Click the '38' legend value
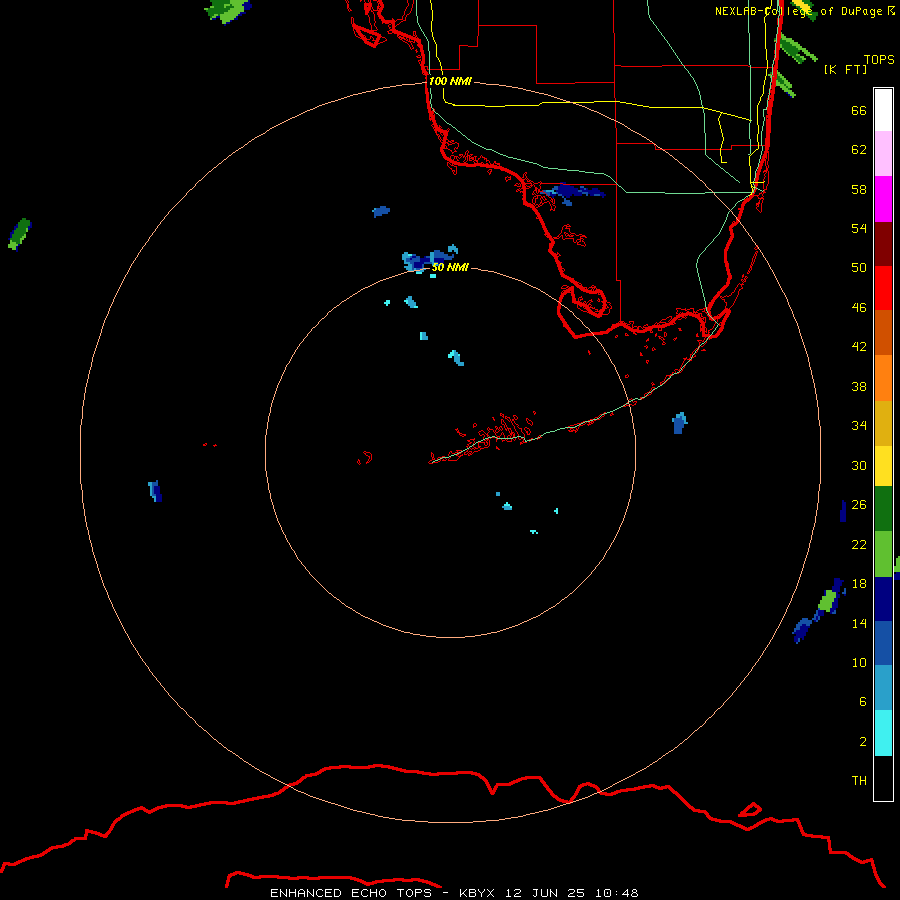This screenshot has height=900, width=900. click(x=859, y=386)
